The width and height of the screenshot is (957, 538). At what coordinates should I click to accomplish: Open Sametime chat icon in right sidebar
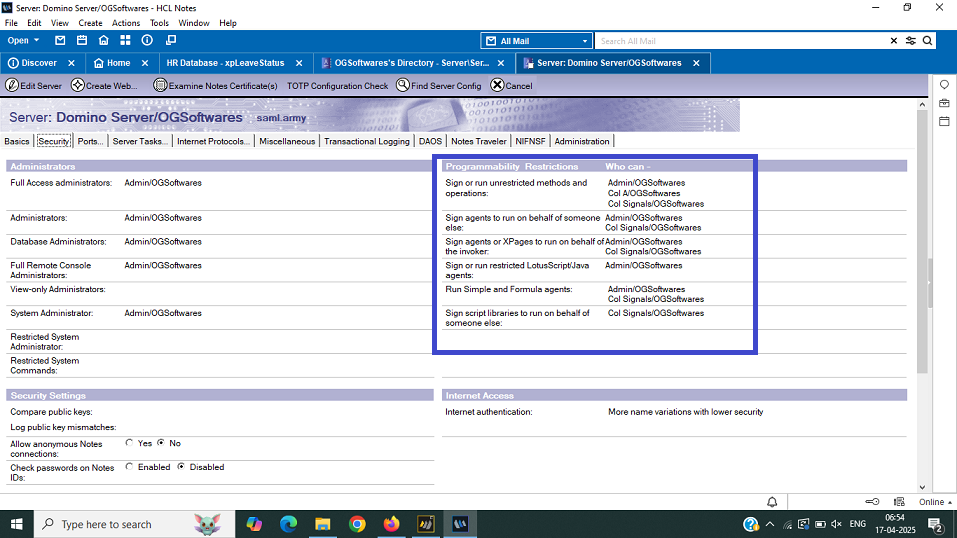pos(944,85)
